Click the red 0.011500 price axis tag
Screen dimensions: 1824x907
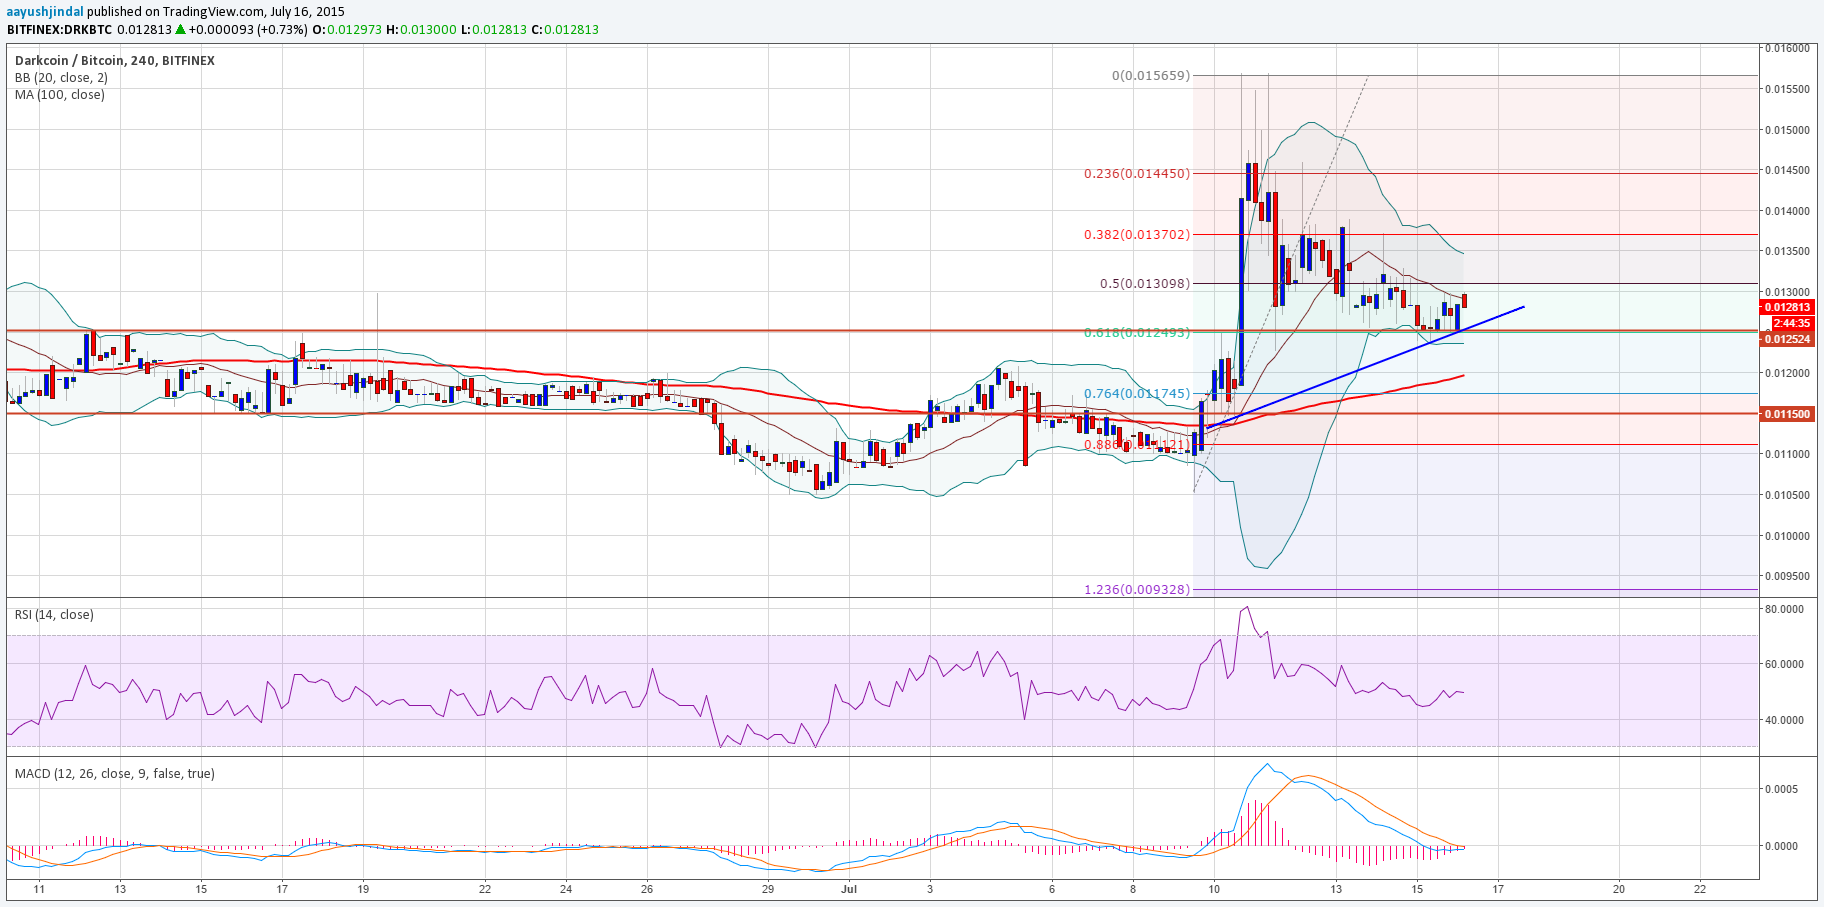(1786, 414)
